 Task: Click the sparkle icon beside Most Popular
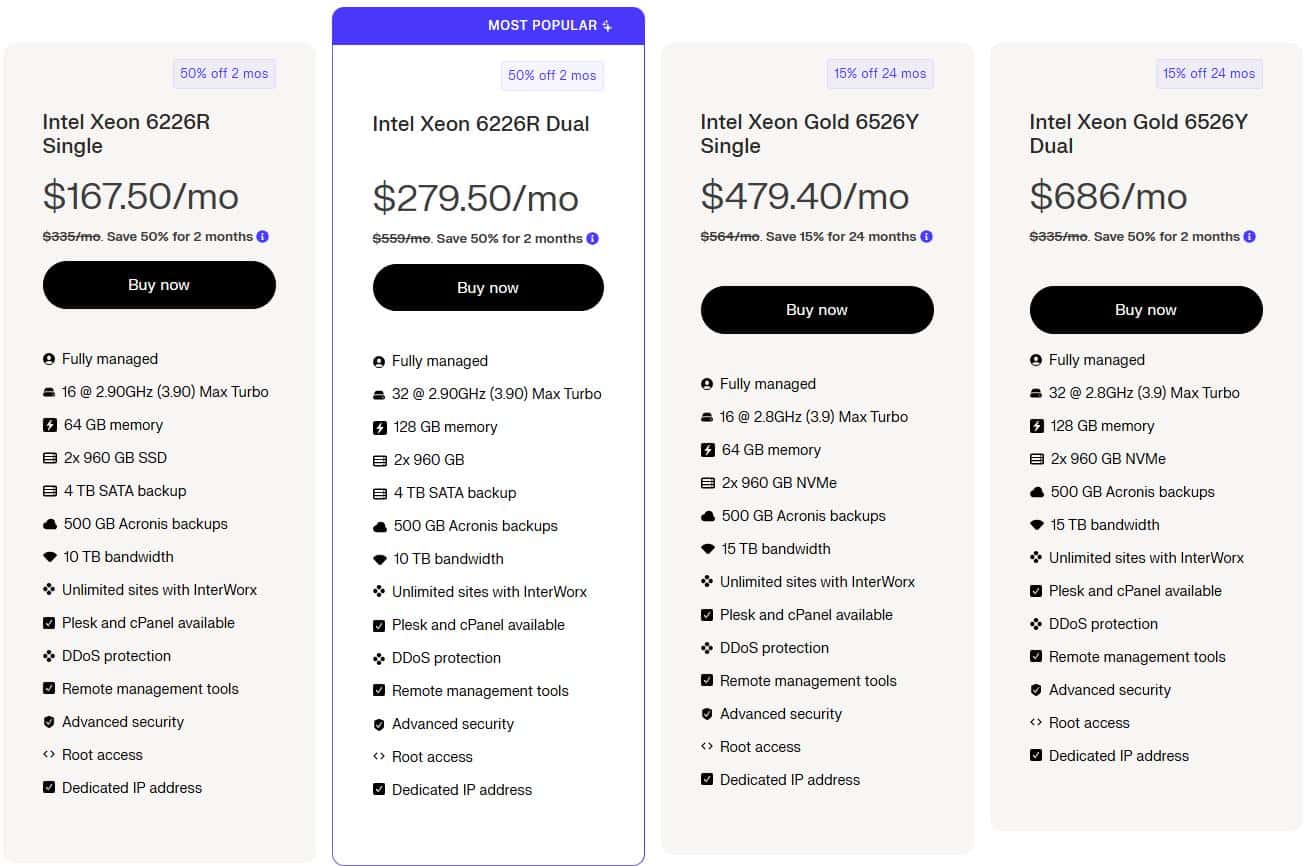(607, 26)
